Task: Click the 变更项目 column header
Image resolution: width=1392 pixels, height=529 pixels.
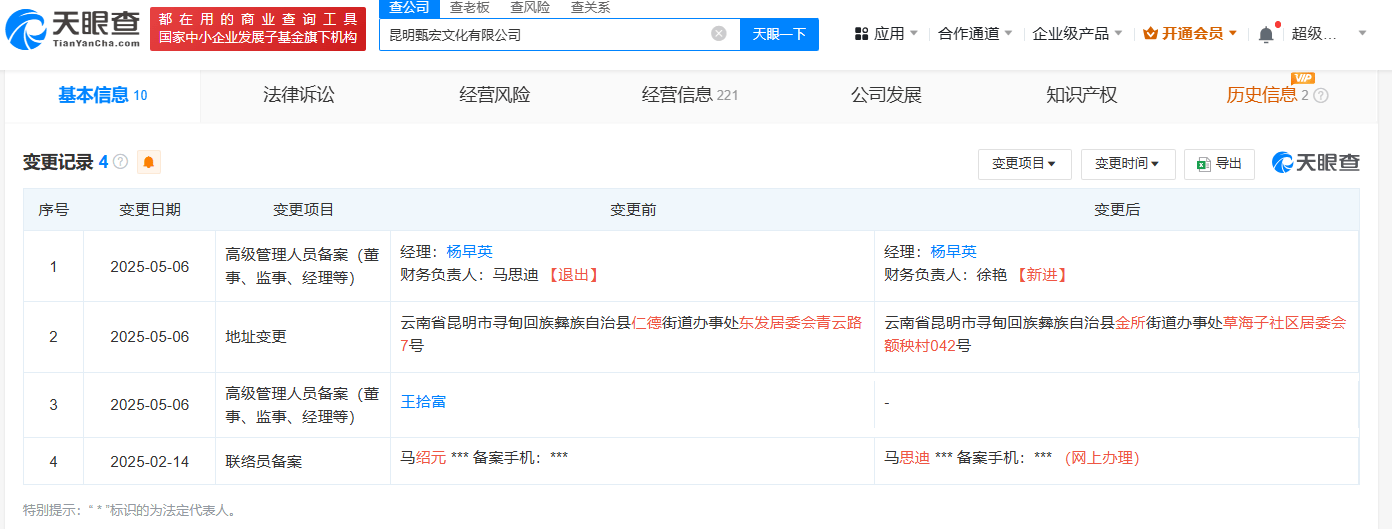Action: (x=304, y=210)
